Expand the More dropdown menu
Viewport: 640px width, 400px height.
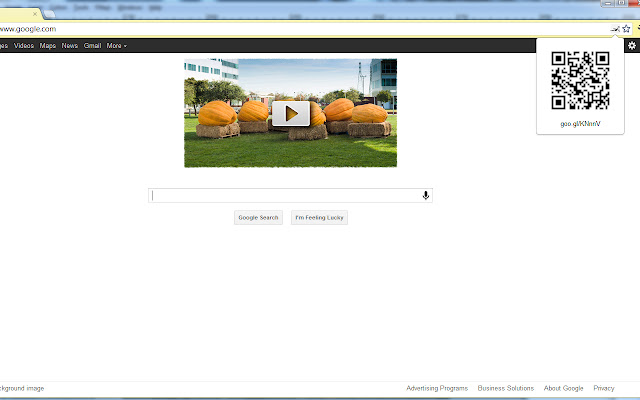coord(116,46)
